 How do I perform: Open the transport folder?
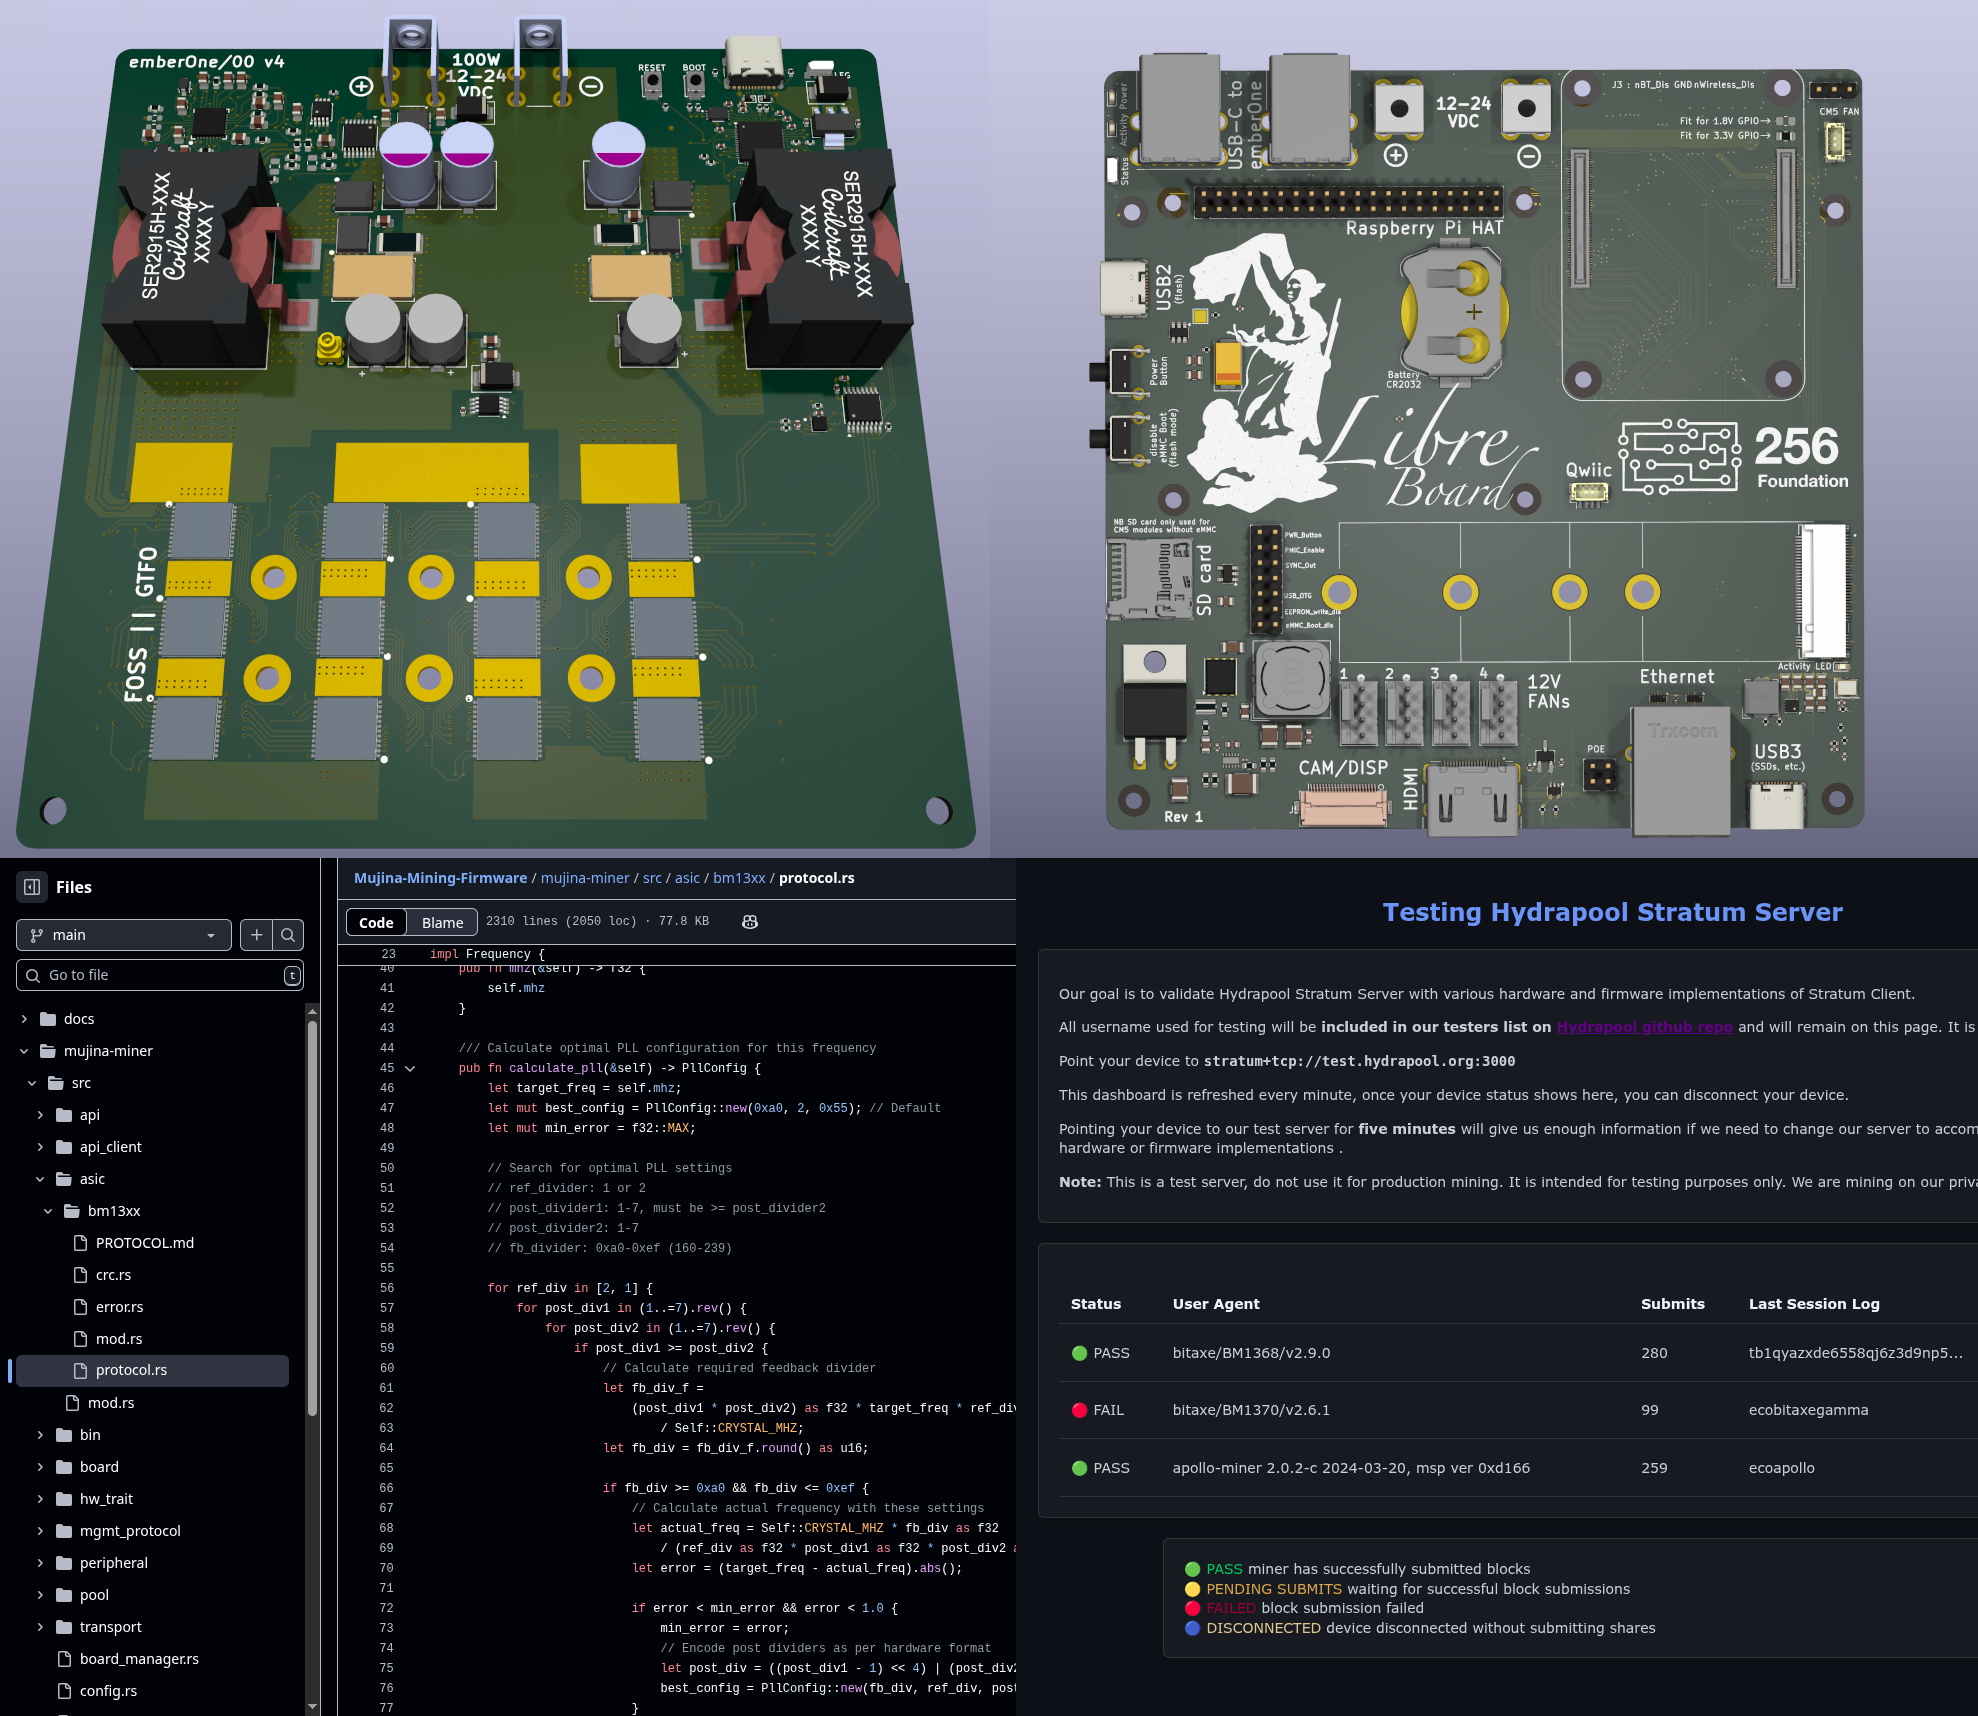pos(110,1627)
